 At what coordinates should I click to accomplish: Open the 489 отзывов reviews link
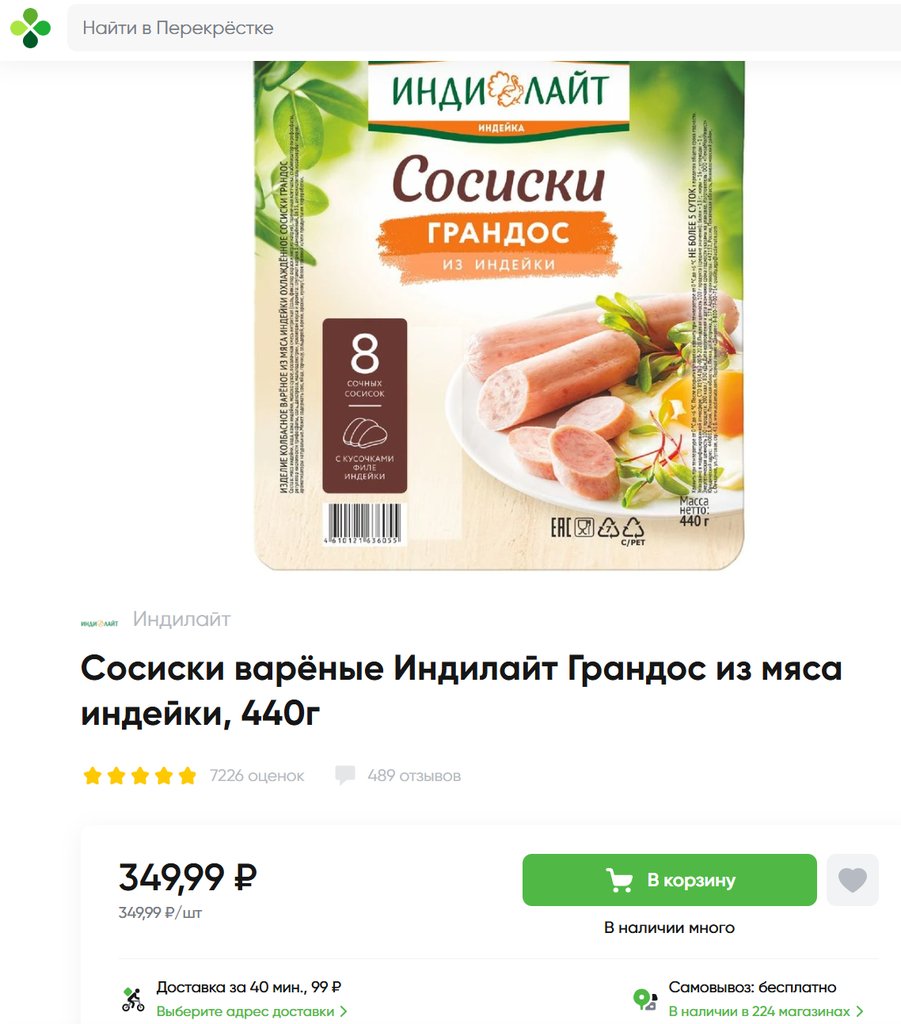click(414, 776)
